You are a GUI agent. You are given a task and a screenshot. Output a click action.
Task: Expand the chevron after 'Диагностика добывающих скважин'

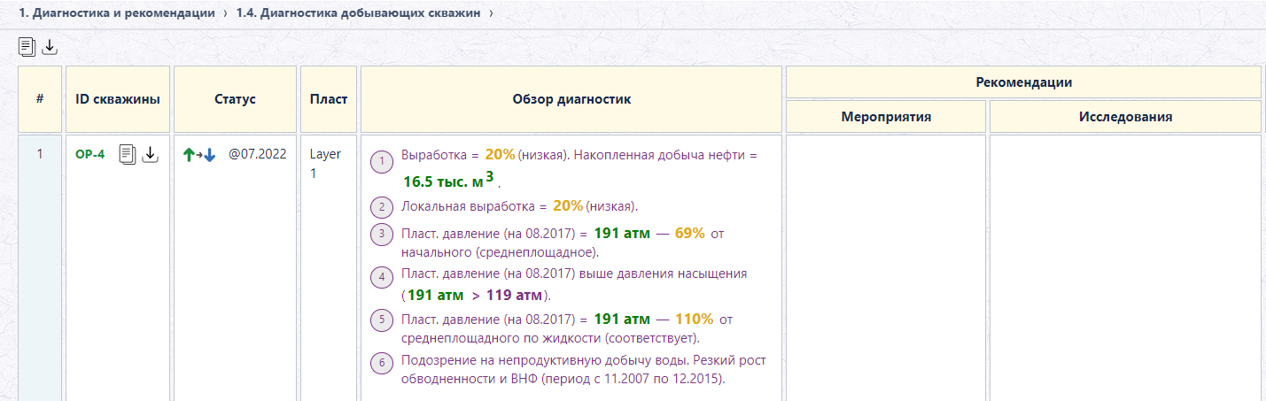pos(492,13)
